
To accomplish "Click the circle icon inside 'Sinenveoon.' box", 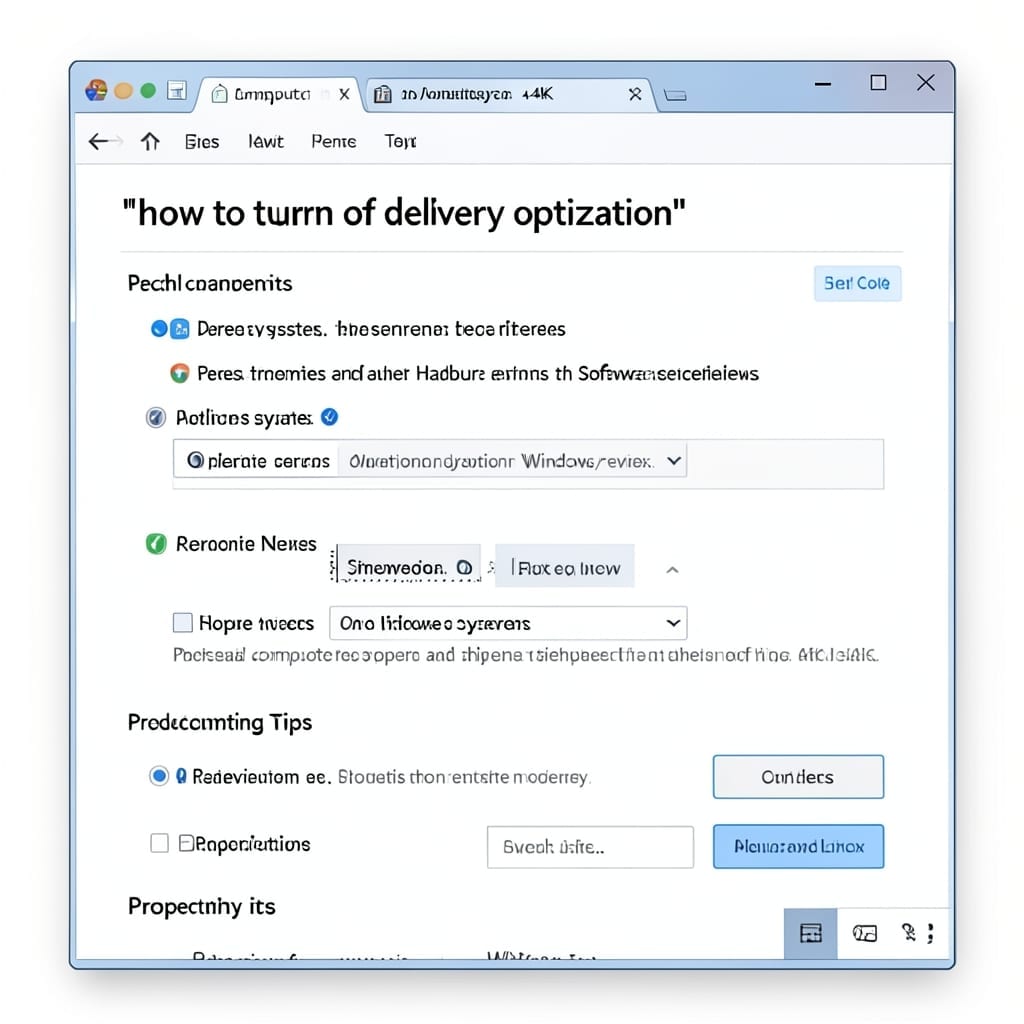I will [x=464, y=568].
